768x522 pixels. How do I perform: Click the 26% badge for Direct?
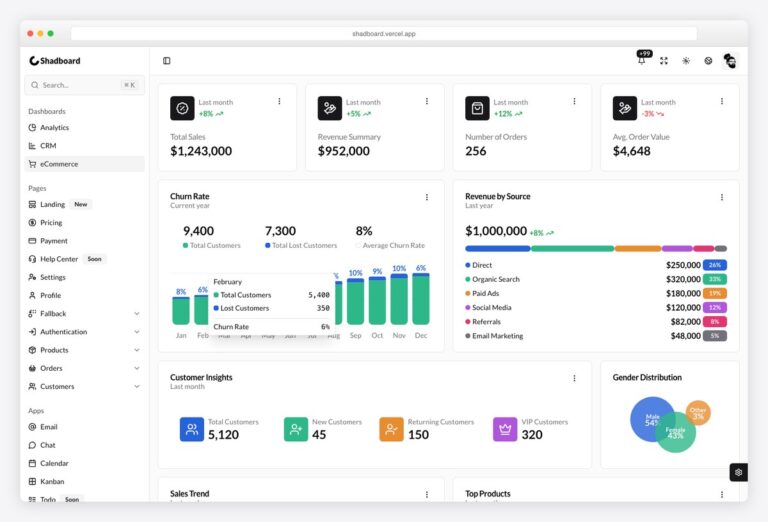pos(715,265)
